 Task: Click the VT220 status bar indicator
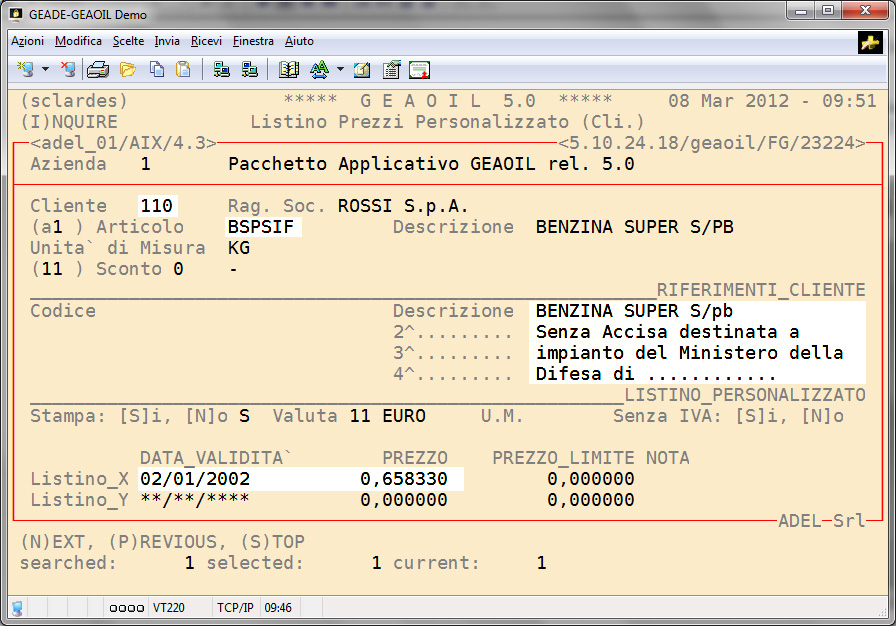coord(168,607)
